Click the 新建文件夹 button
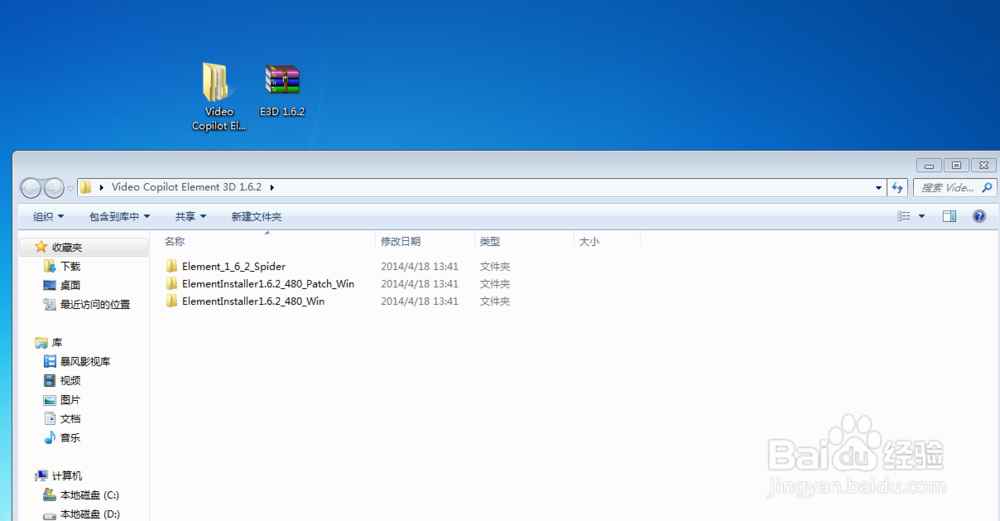The image size is (1000, 521). click(256, 217)
